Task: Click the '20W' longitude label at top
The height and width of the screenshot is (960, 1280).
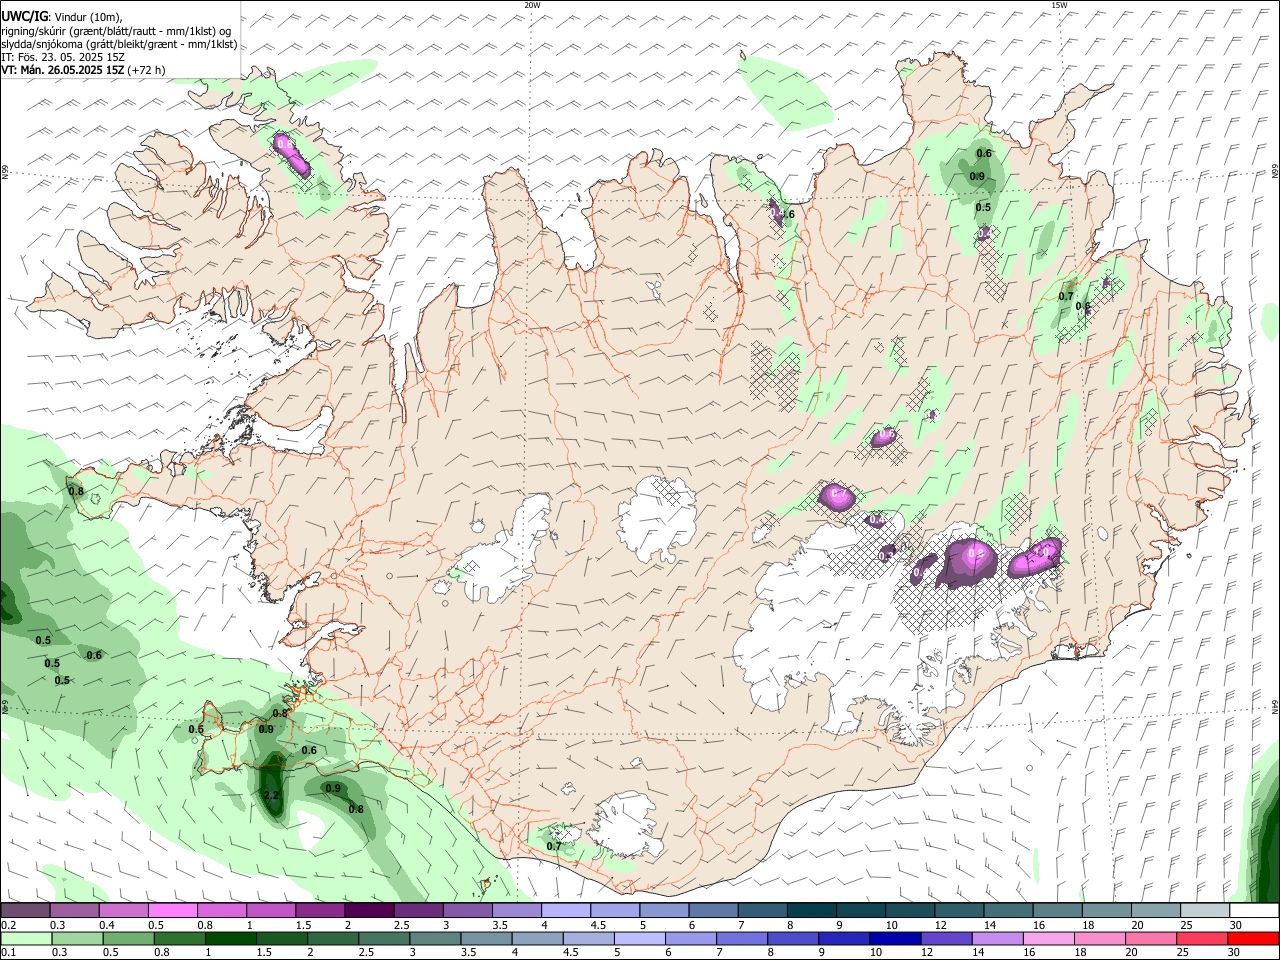Action: tap(532, 5)
